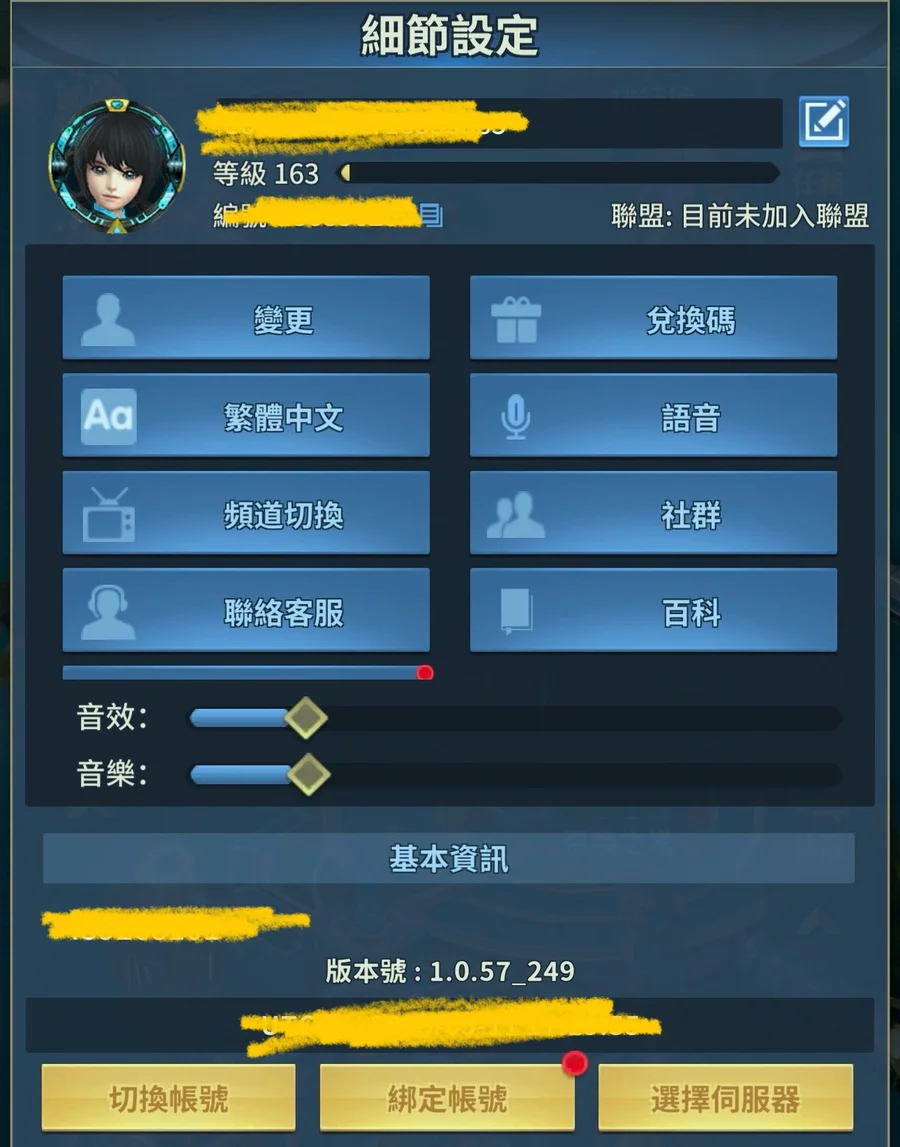Click the two-people icon for 社群

click(516, 515)
